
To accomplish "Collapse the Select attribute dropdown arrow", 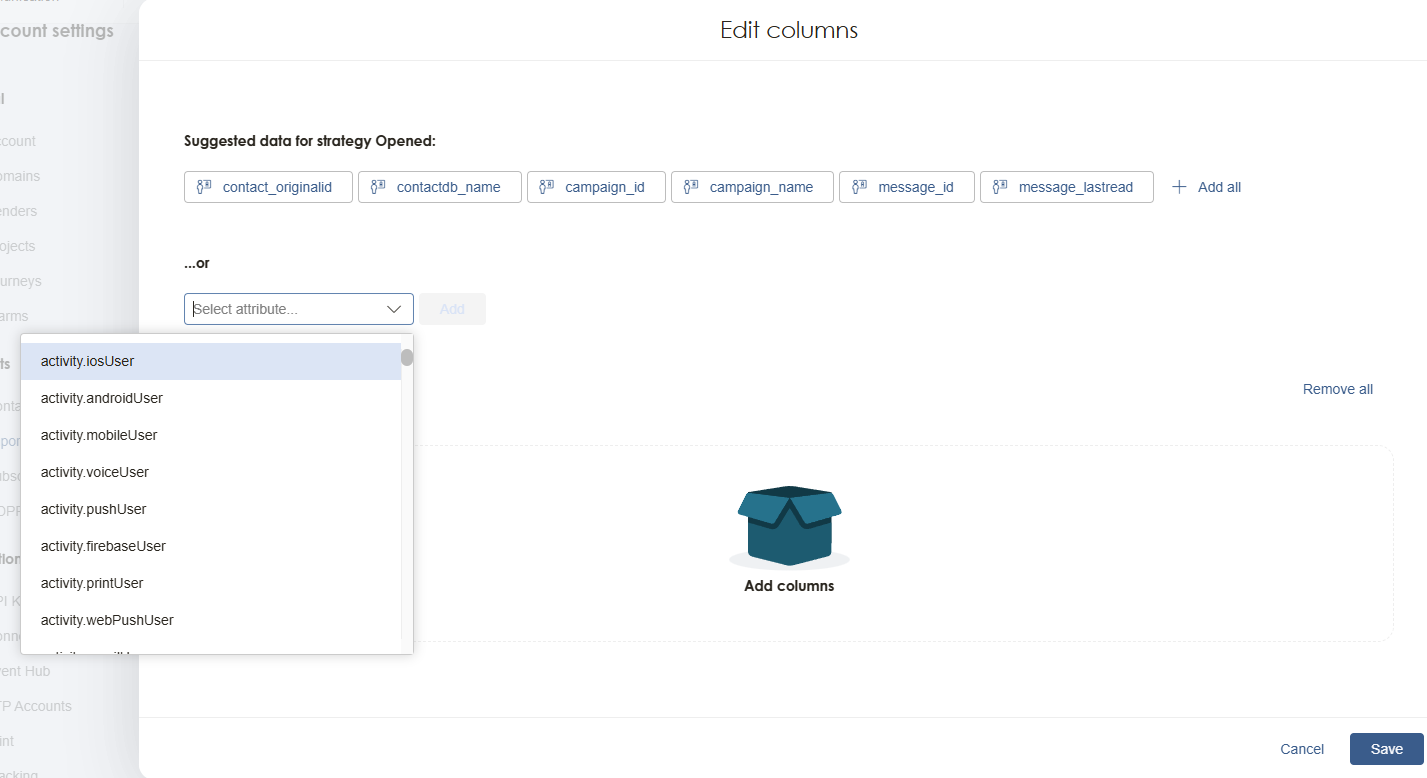I will click(394, 309).
